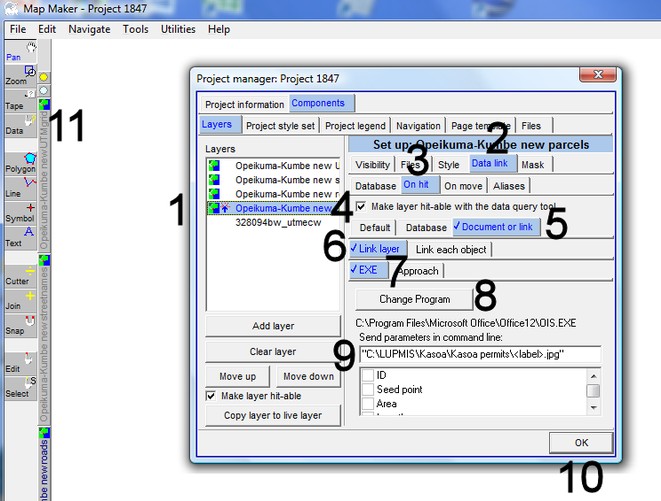The width and height of the screenshot is (661, 501).
Task: Activate the Zoom tool
Action: point(15,76)
